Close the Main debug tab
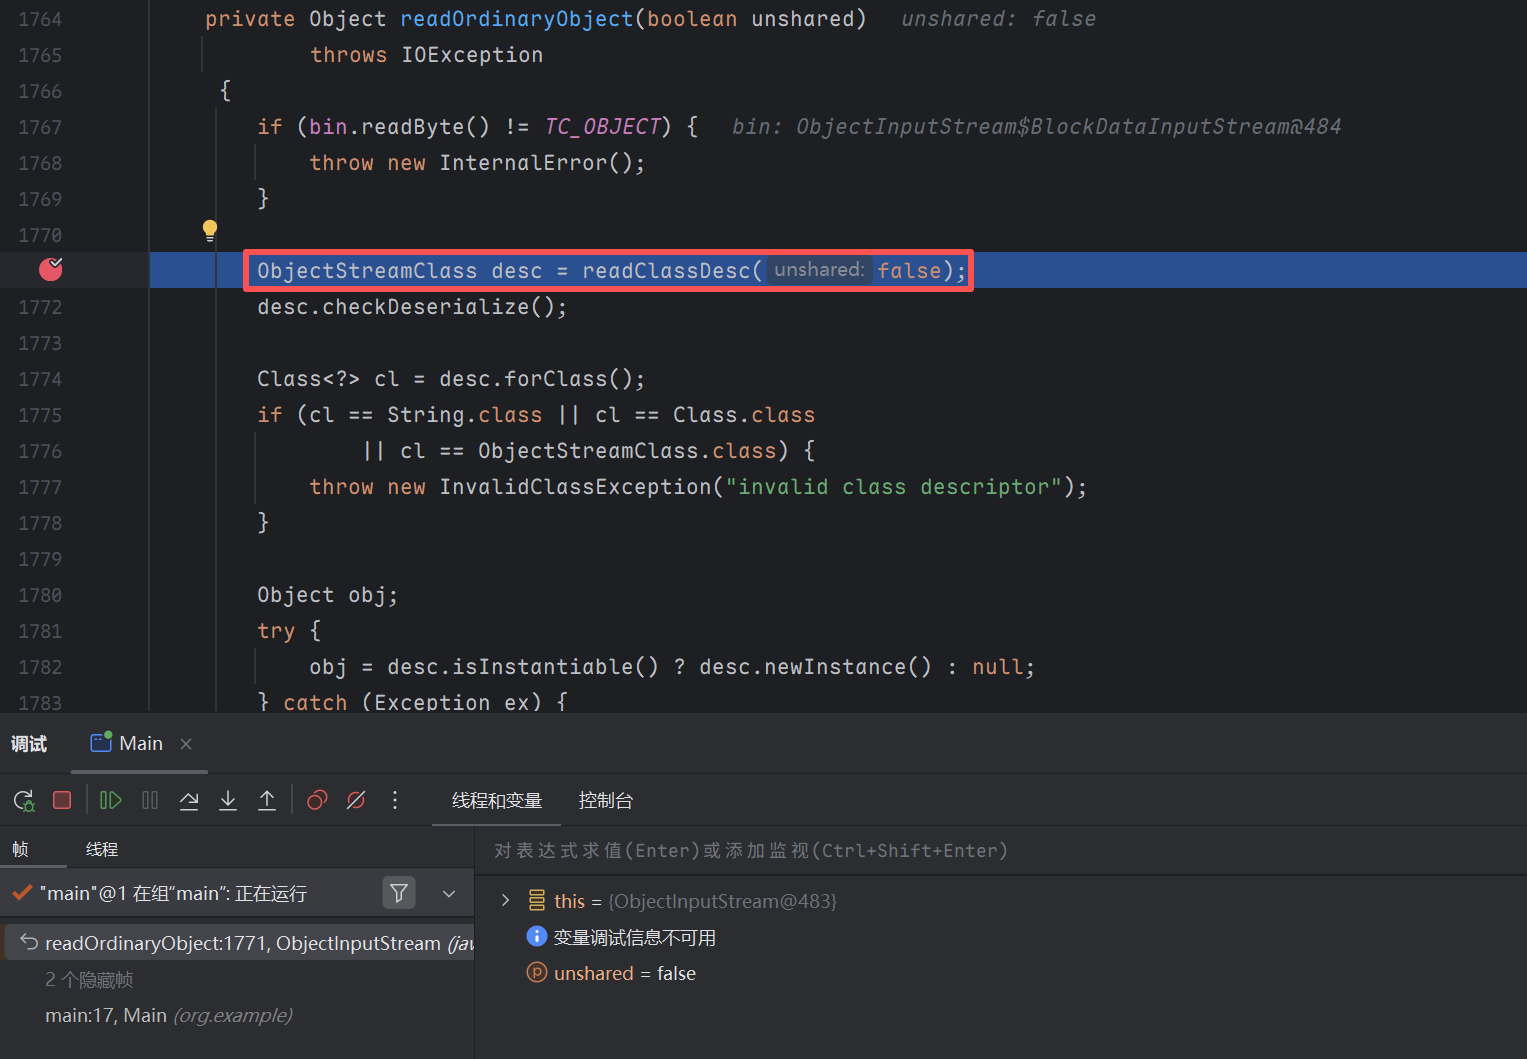1527x1059 pixels. 186,743
